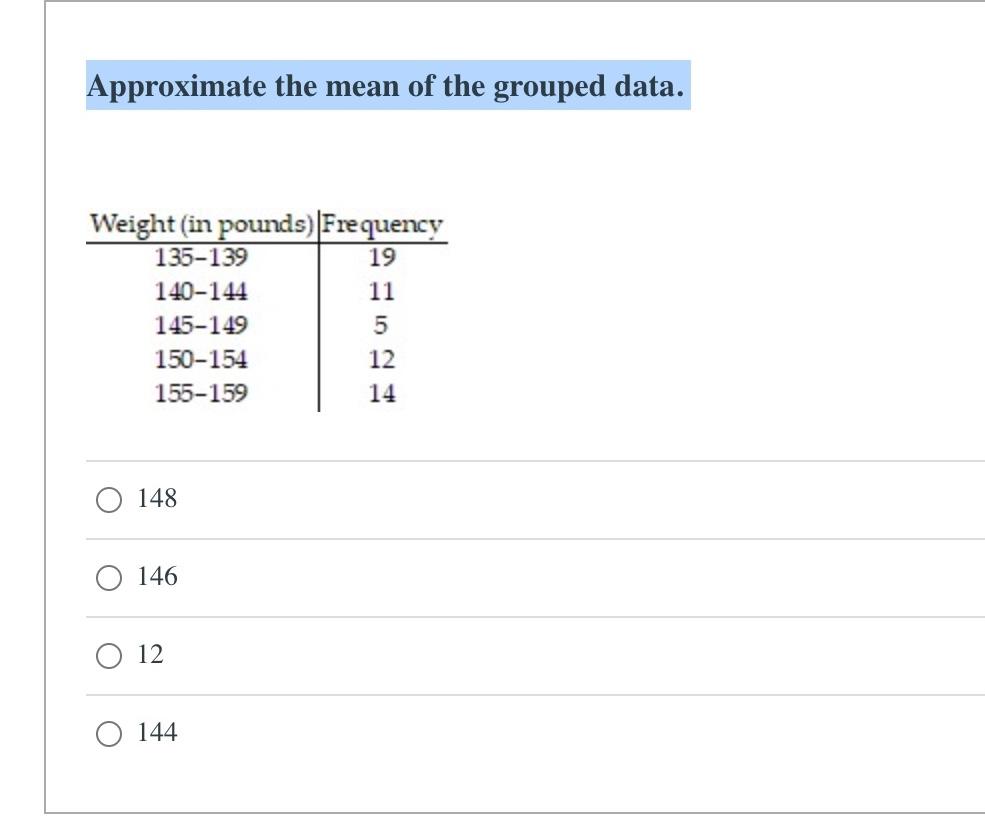Click the answer label text 12
The height and width of the screenshot is (830, 985).
152,655
